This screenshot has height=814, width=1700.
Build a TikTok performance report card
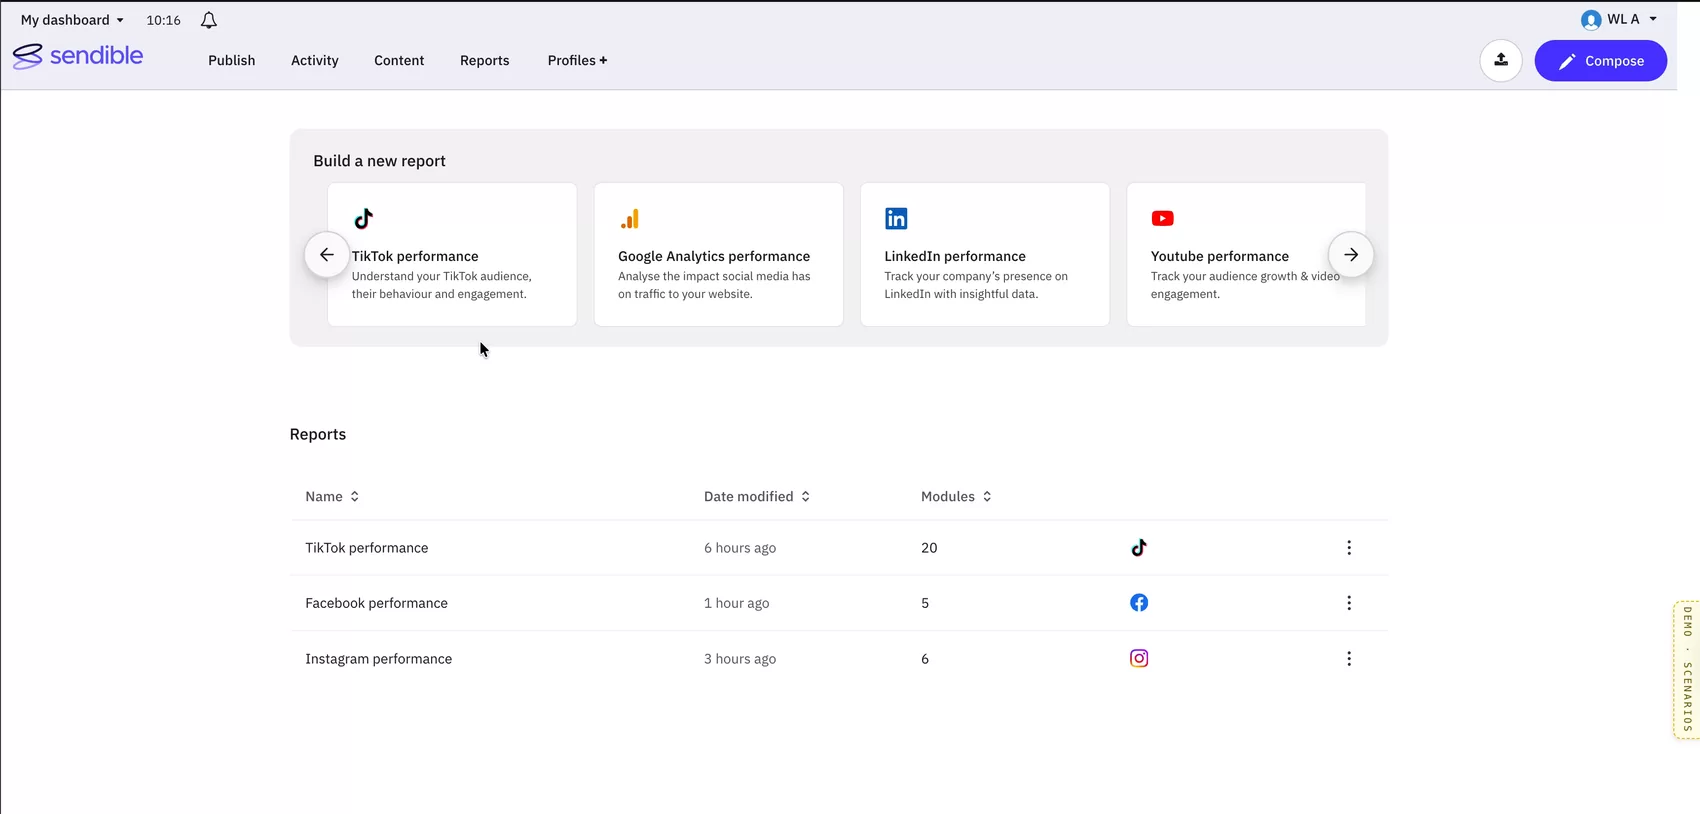(452, 254)
